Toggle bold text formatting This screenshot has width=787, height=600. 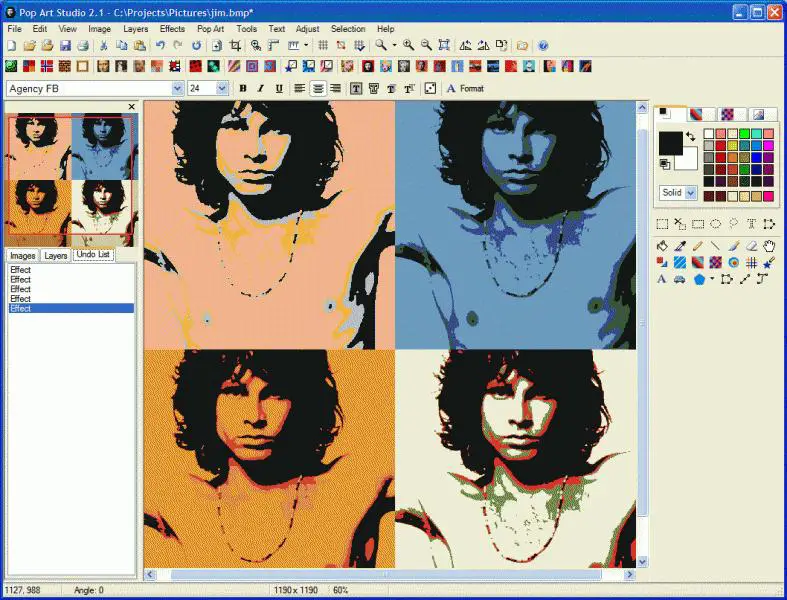(243, 88)
